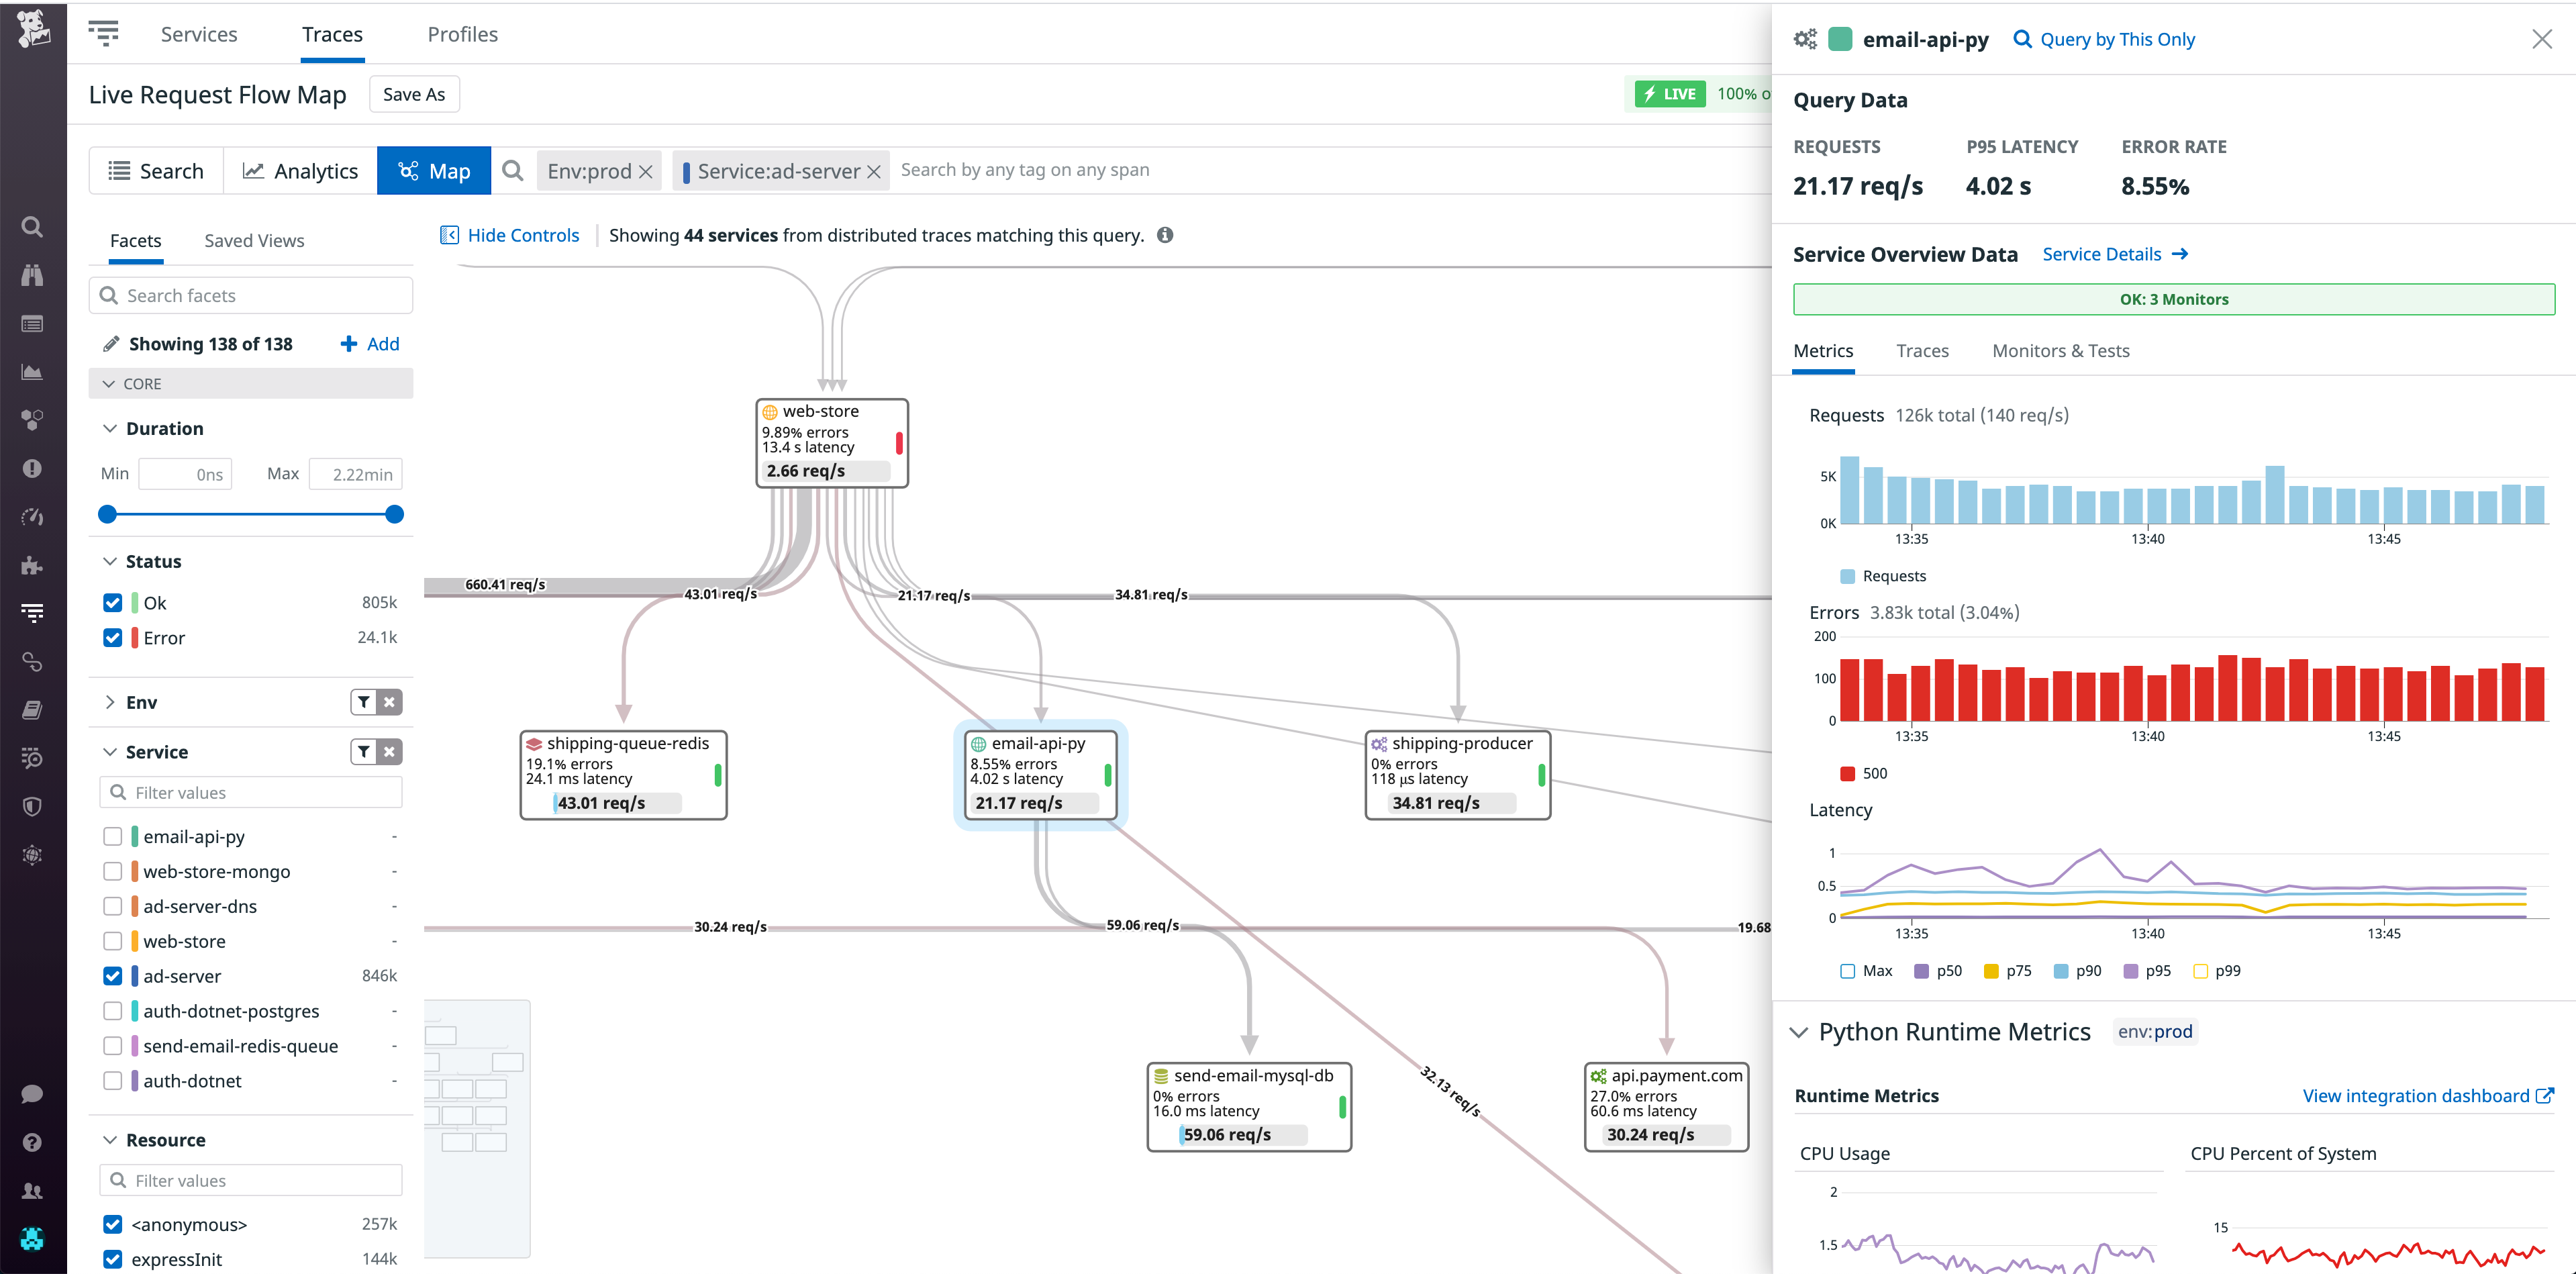This screenshot has width=2576, height=1274.
Task: Expand the Env facet
Action: click(x=110, y=702)
